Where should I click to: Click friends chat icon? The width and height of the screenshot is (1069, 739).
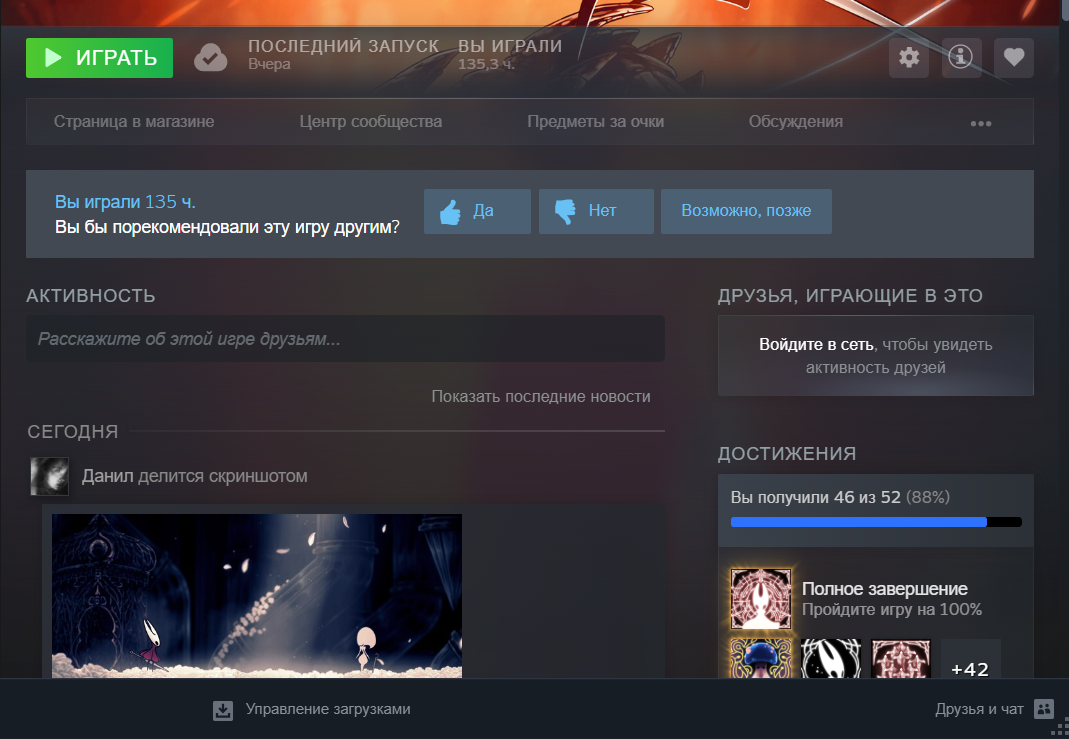click(x=1044, y=709)
